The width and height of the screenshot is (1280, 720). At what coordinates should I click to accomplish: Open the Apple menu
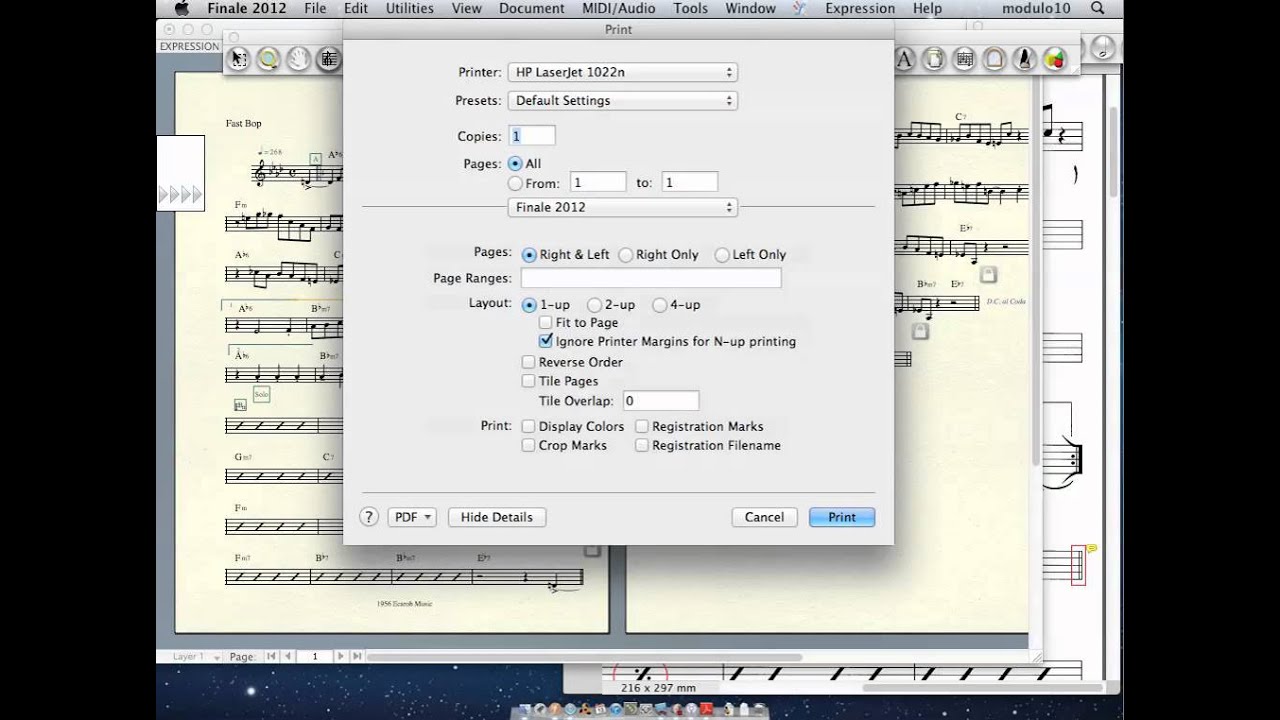[181, 8]
